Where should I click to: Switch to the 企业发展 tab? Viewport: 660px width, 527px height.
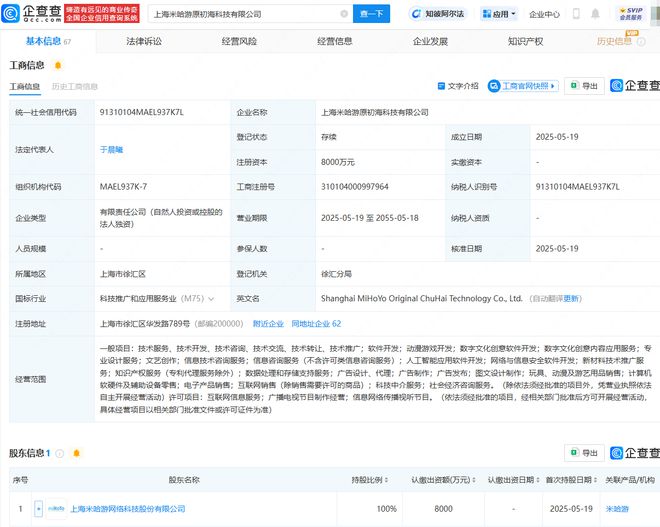tap(430, 41)
